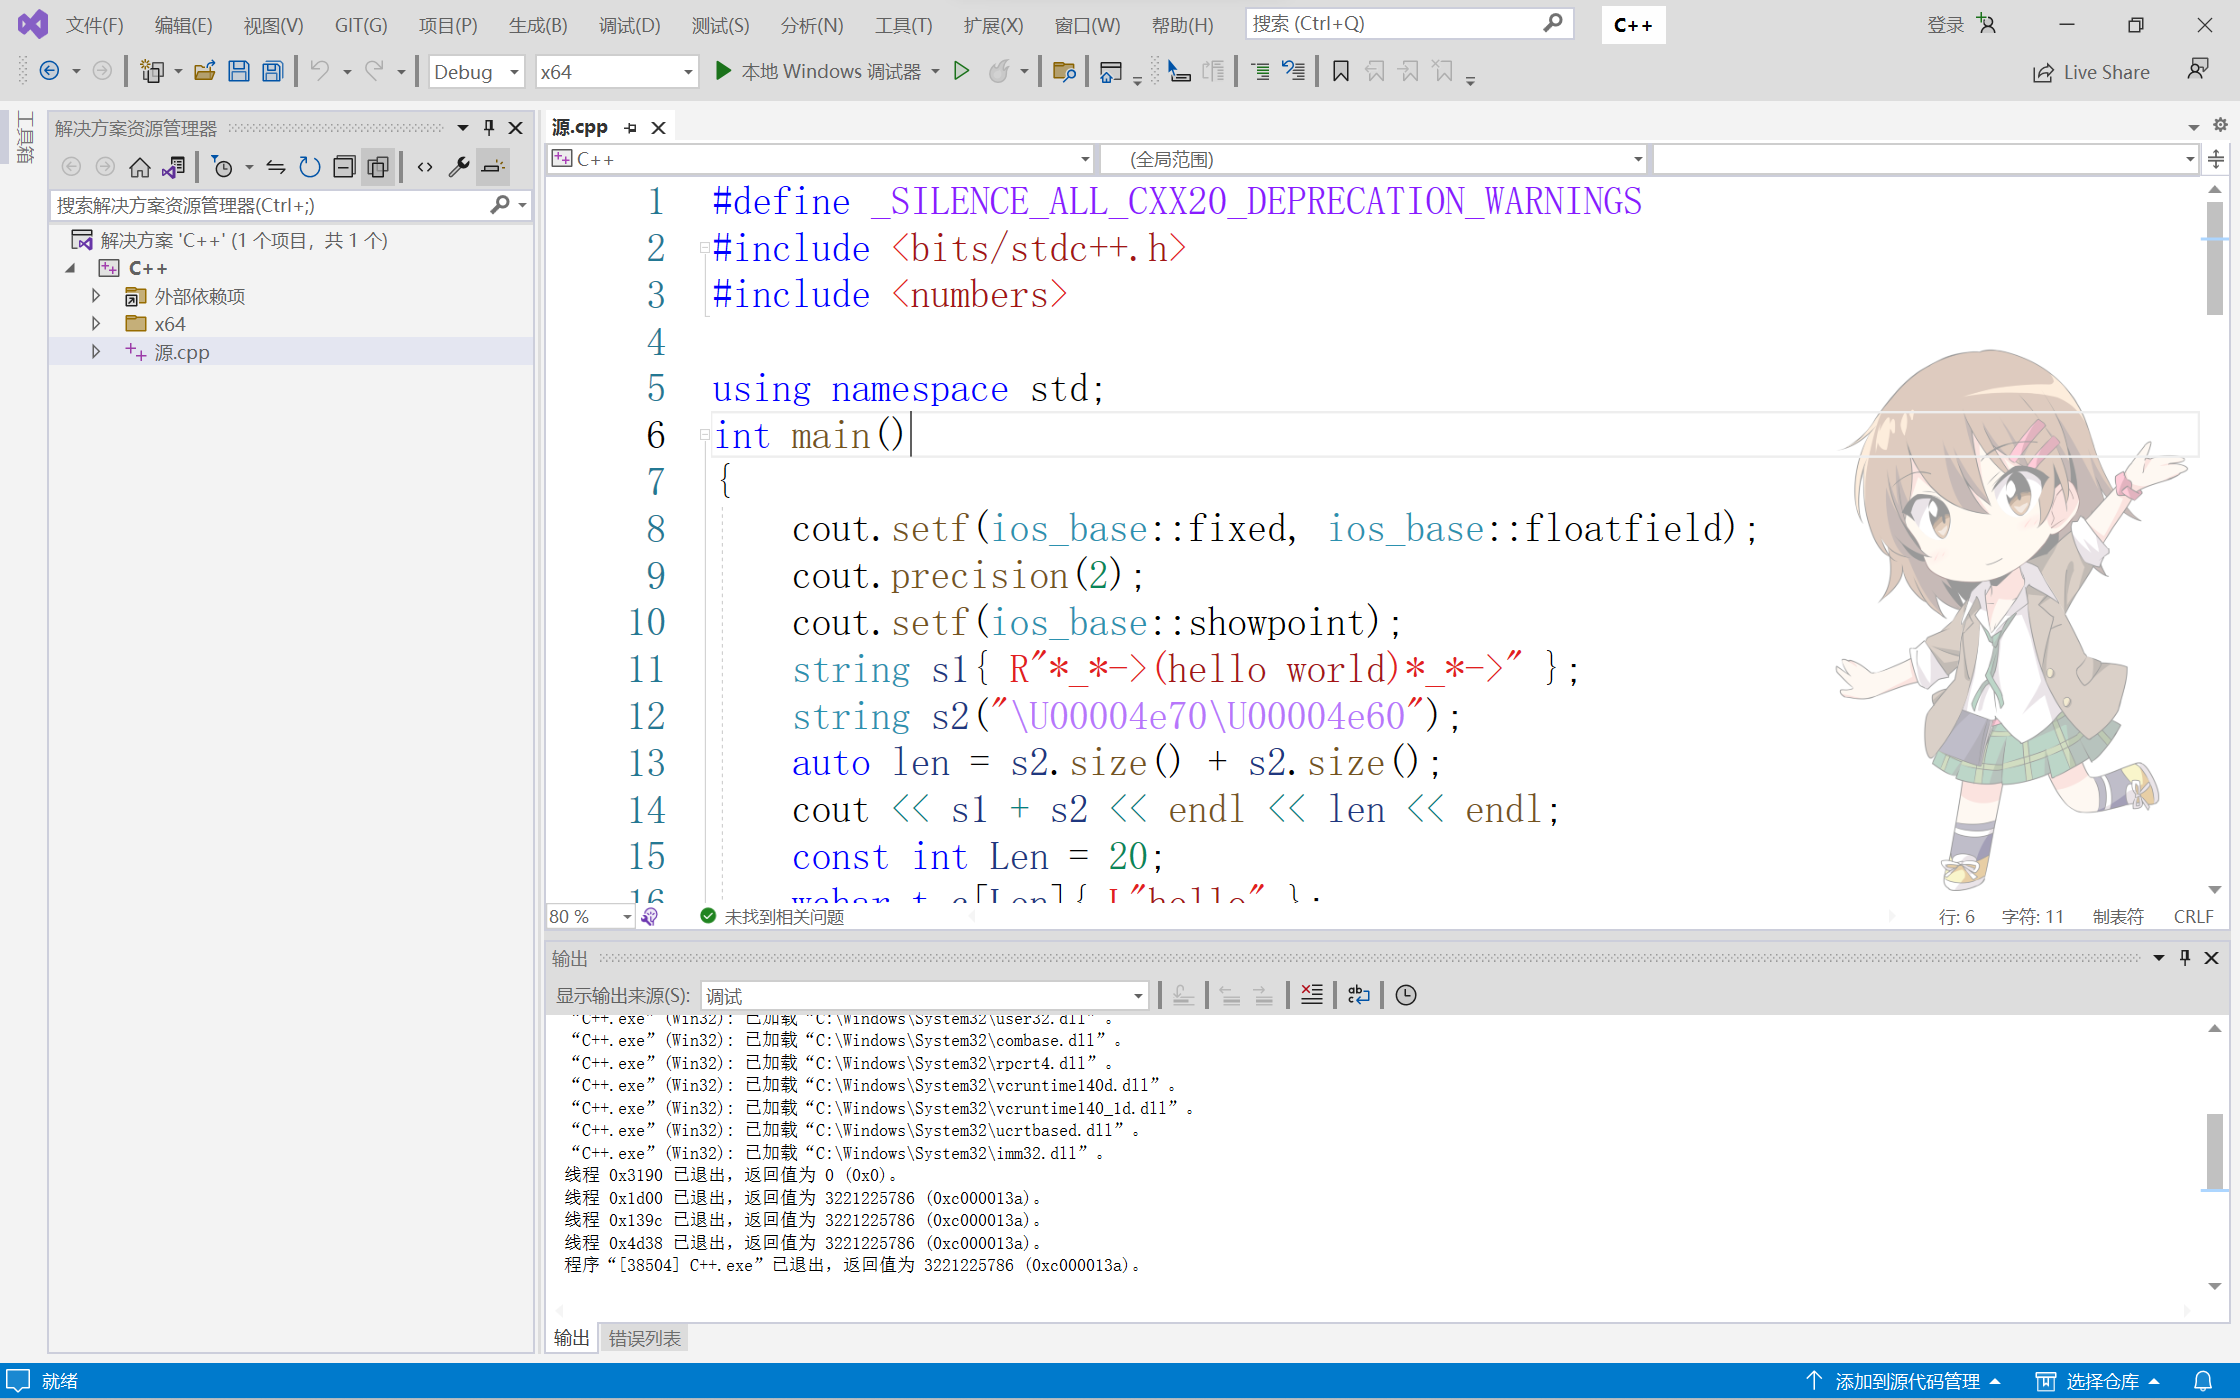Click the 本地 Windows 调试器 start button
This screenshot has width=2240, height=1400.
(818, 71)
